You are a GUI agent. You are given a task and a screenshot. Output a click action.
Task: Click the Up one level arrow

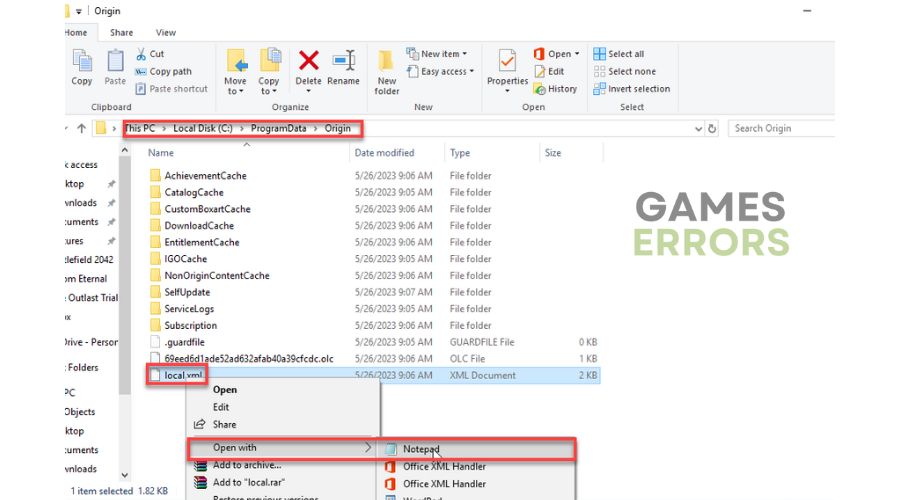[82, 129]
